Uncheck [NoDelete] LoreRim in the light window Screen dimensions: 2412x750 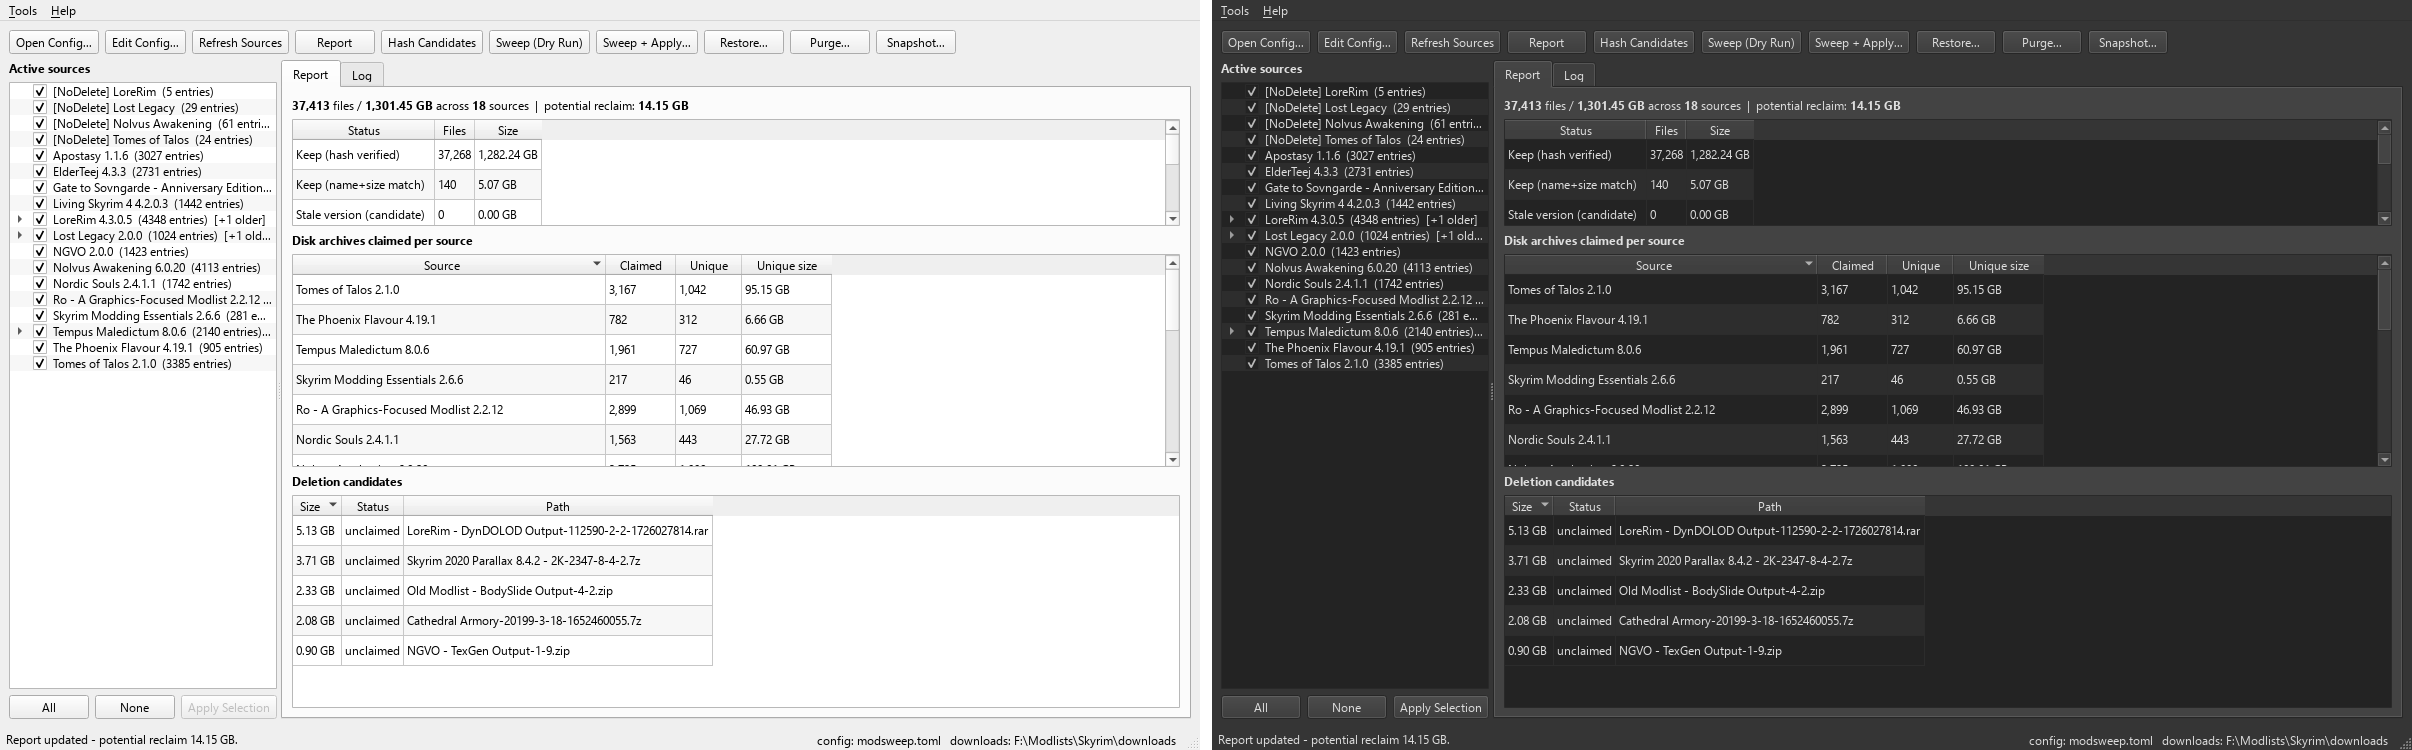[x=40, y=92]
